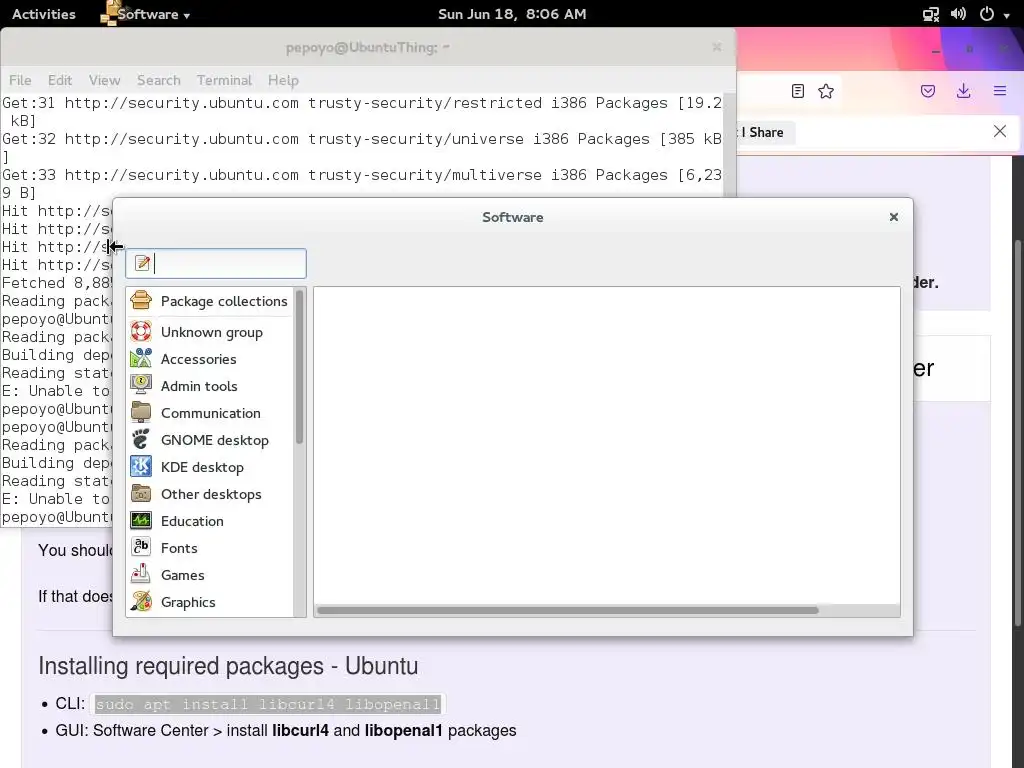This screenshot has height=768, width=1024.
Task: Open the system menu arrow in top bar
Action: click(x=1006, y=15)
